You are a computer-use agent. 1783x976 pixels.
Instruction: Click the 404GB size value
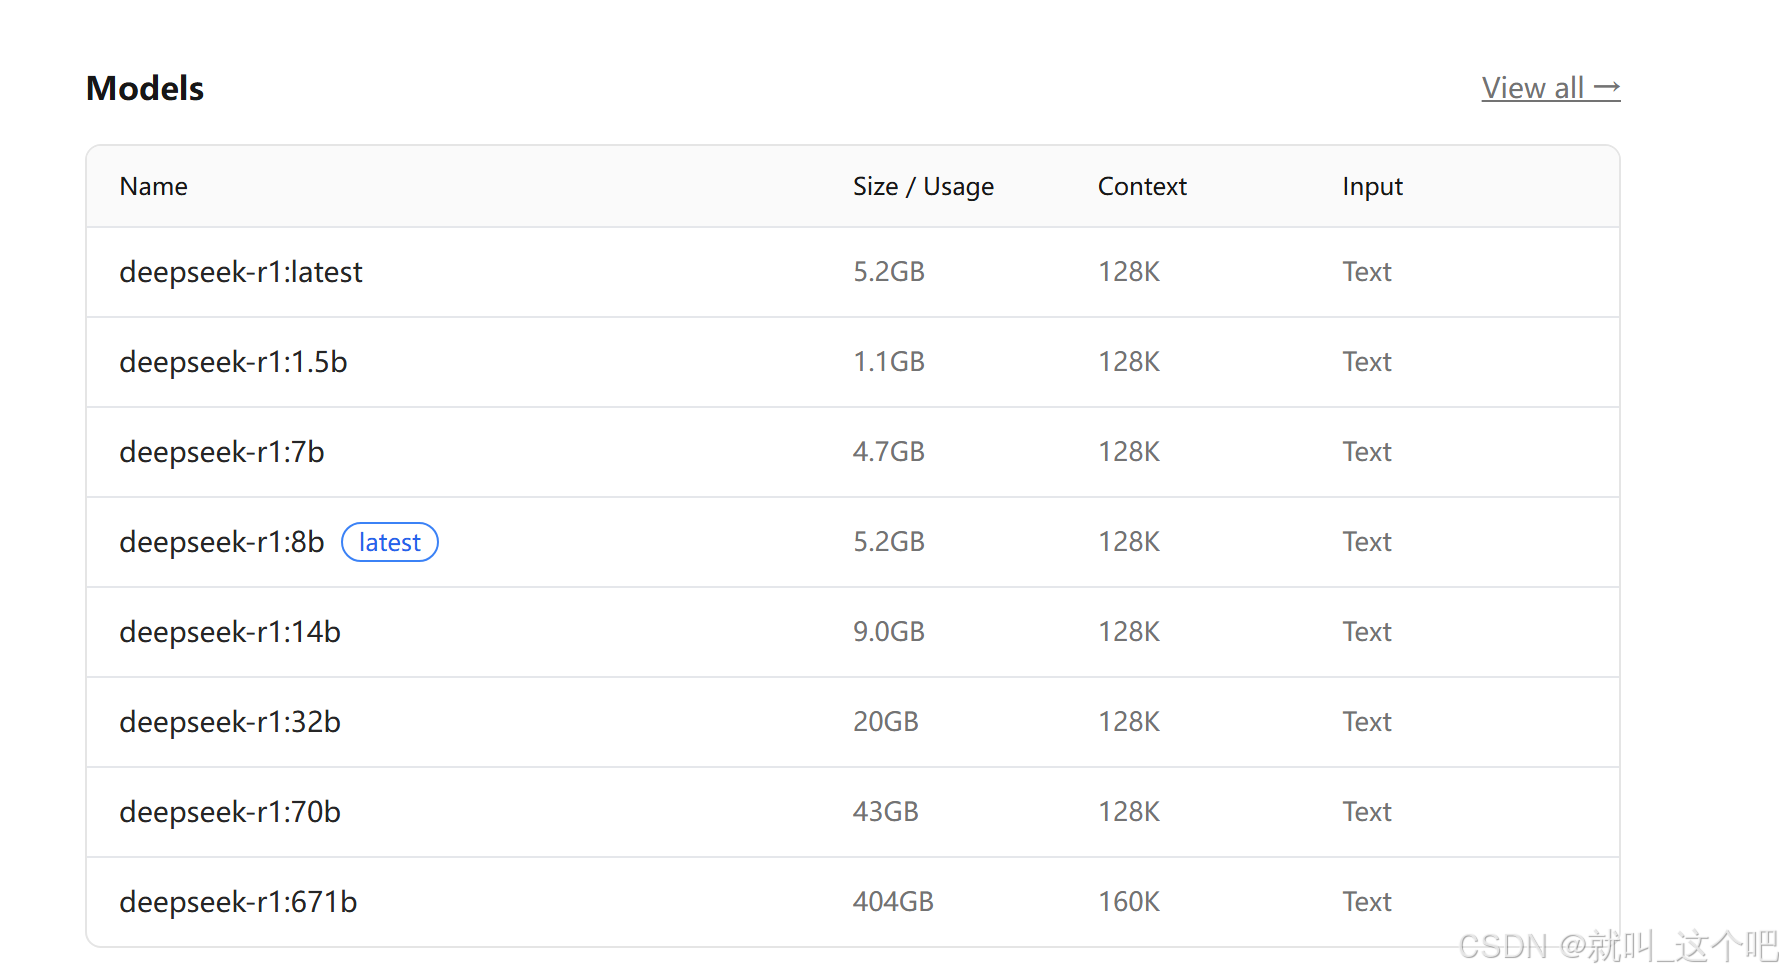pos(893,902)
